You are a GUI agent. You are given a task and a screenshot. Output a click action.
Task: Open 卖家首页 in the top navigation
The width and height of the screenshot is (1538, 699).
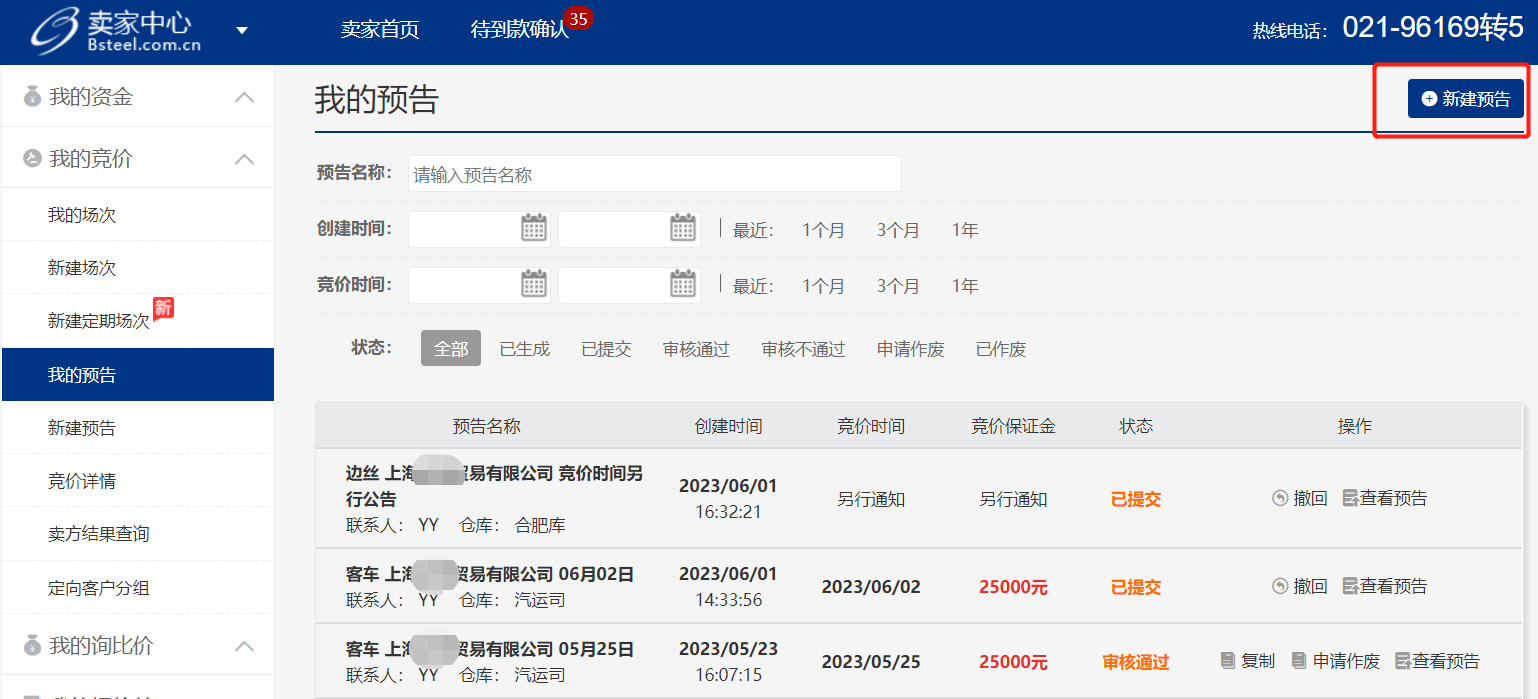coord(380,30)
